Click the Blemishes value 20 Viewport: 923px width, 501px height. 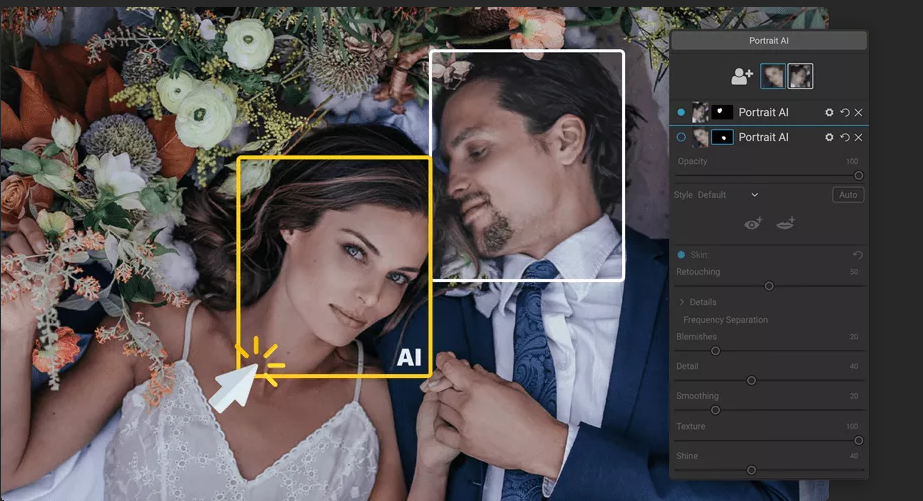pos(854,337)
